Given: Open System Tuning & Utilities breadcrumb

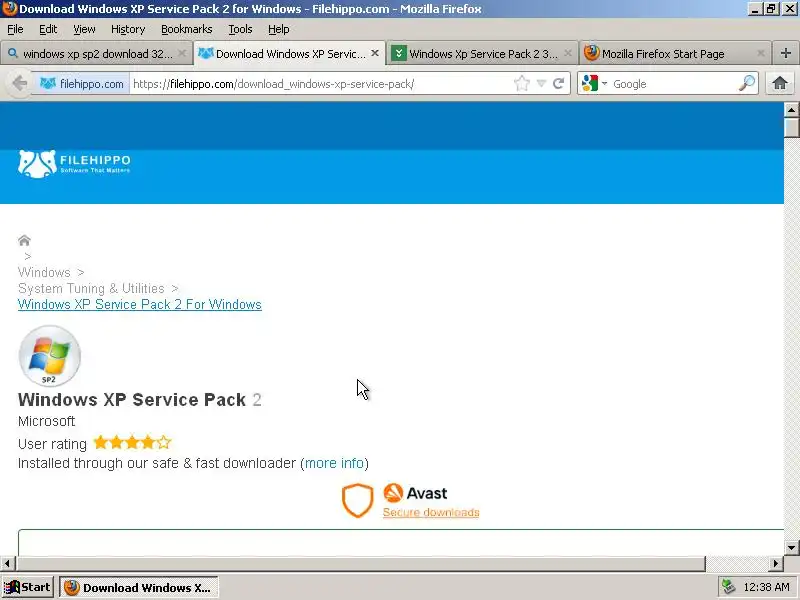Looking at the screenshot, I should (91, 288).
